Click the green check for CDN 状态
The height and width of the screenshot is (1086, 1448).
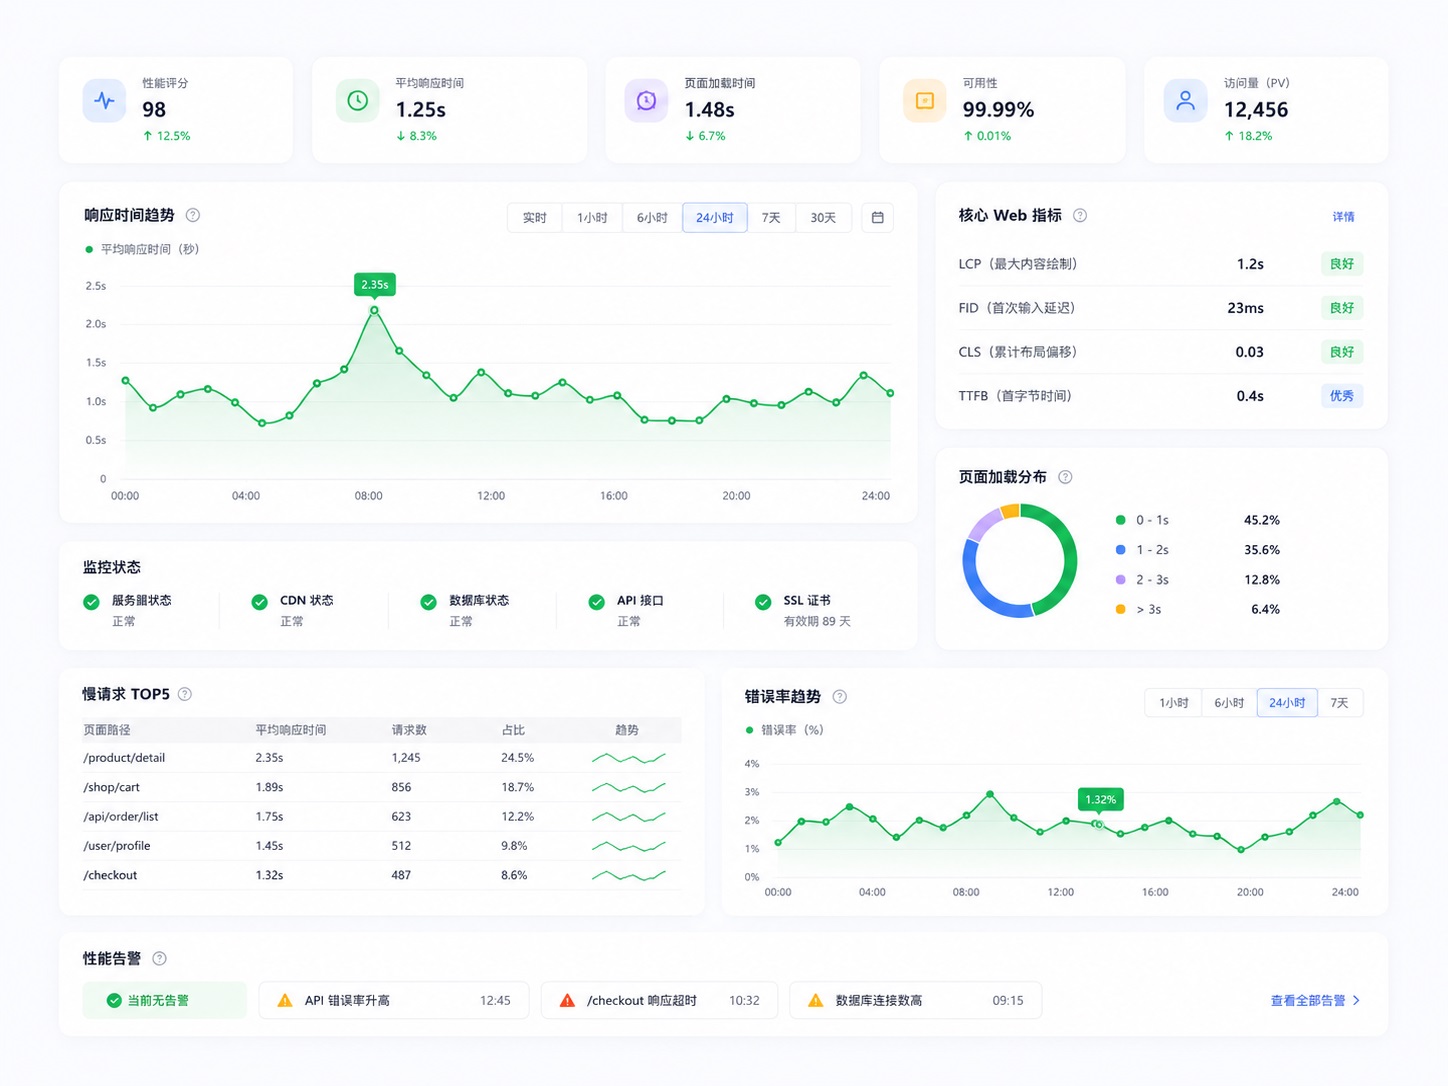point(259,602)
